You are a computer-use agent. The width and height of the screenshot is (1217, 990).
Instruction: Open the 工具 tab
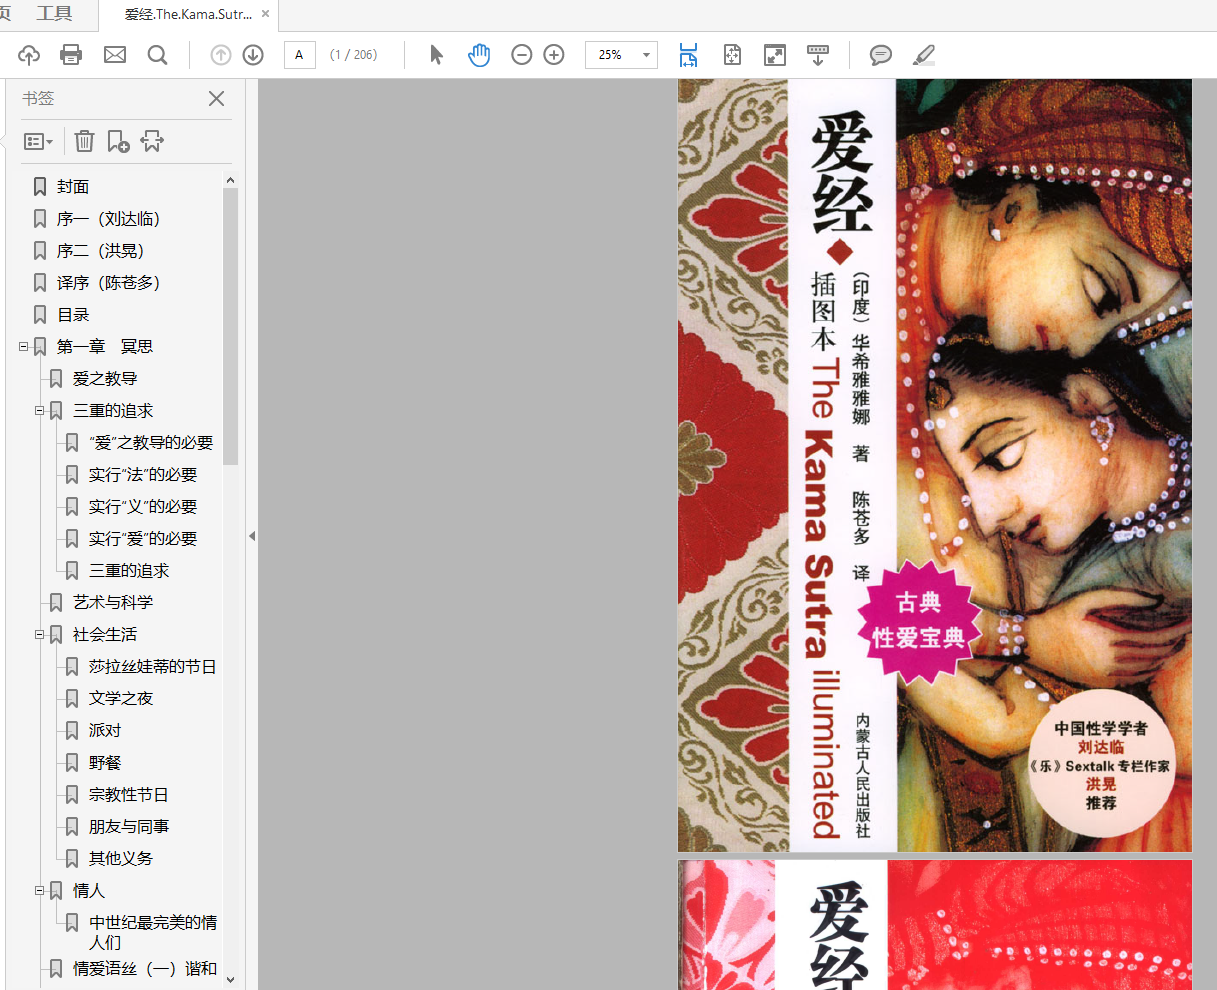coord(54,14)
